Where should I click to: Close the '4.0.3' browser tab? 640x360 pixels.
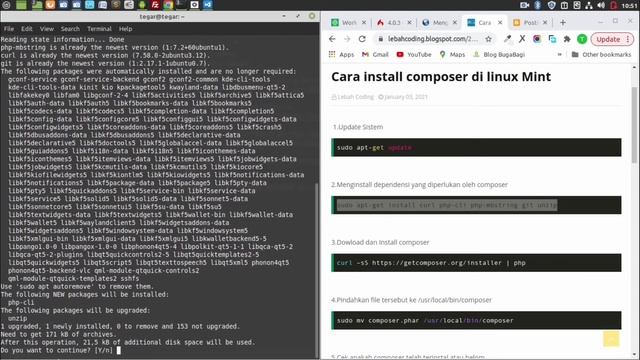(409, 22)
